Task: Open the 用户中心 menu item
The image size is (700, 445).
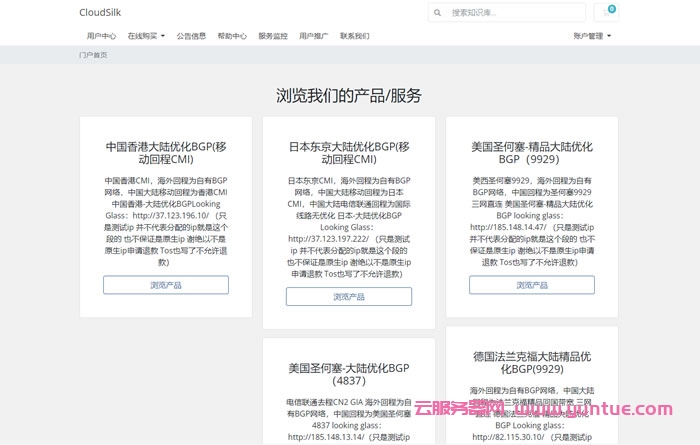Action: [101, 36]
